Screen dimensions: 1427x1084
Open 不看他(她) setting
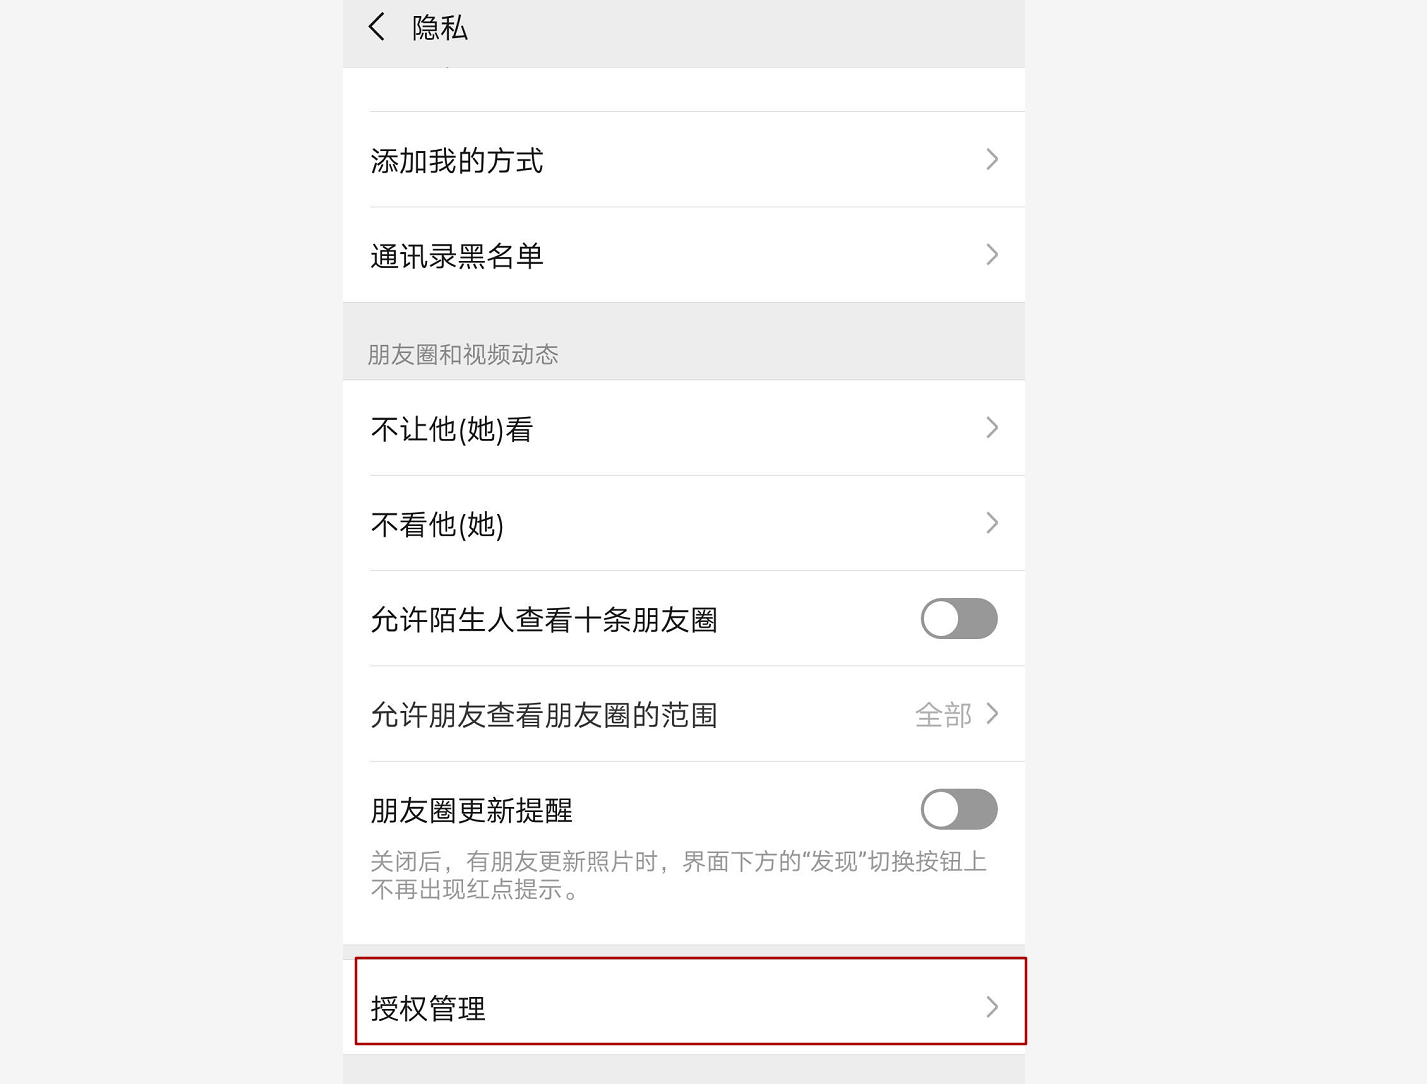[x=684, y=523]
